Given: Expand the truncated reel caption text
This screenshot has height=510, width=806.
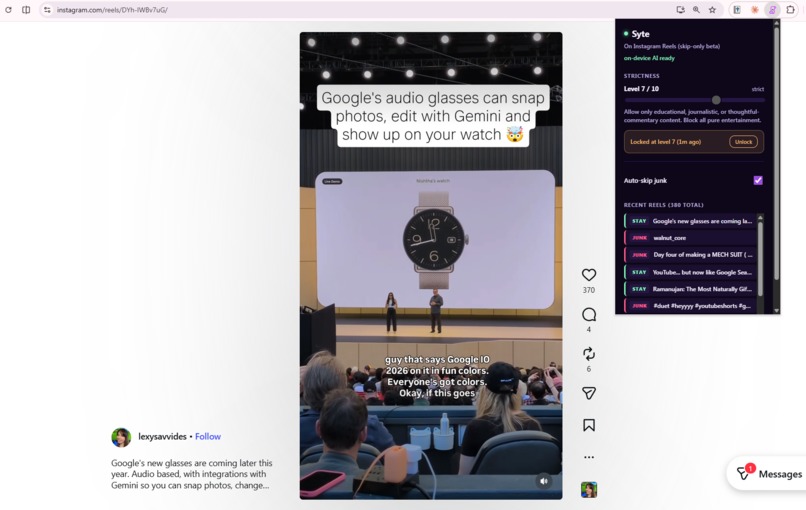Looking at the screenshot, I should 192,474.
